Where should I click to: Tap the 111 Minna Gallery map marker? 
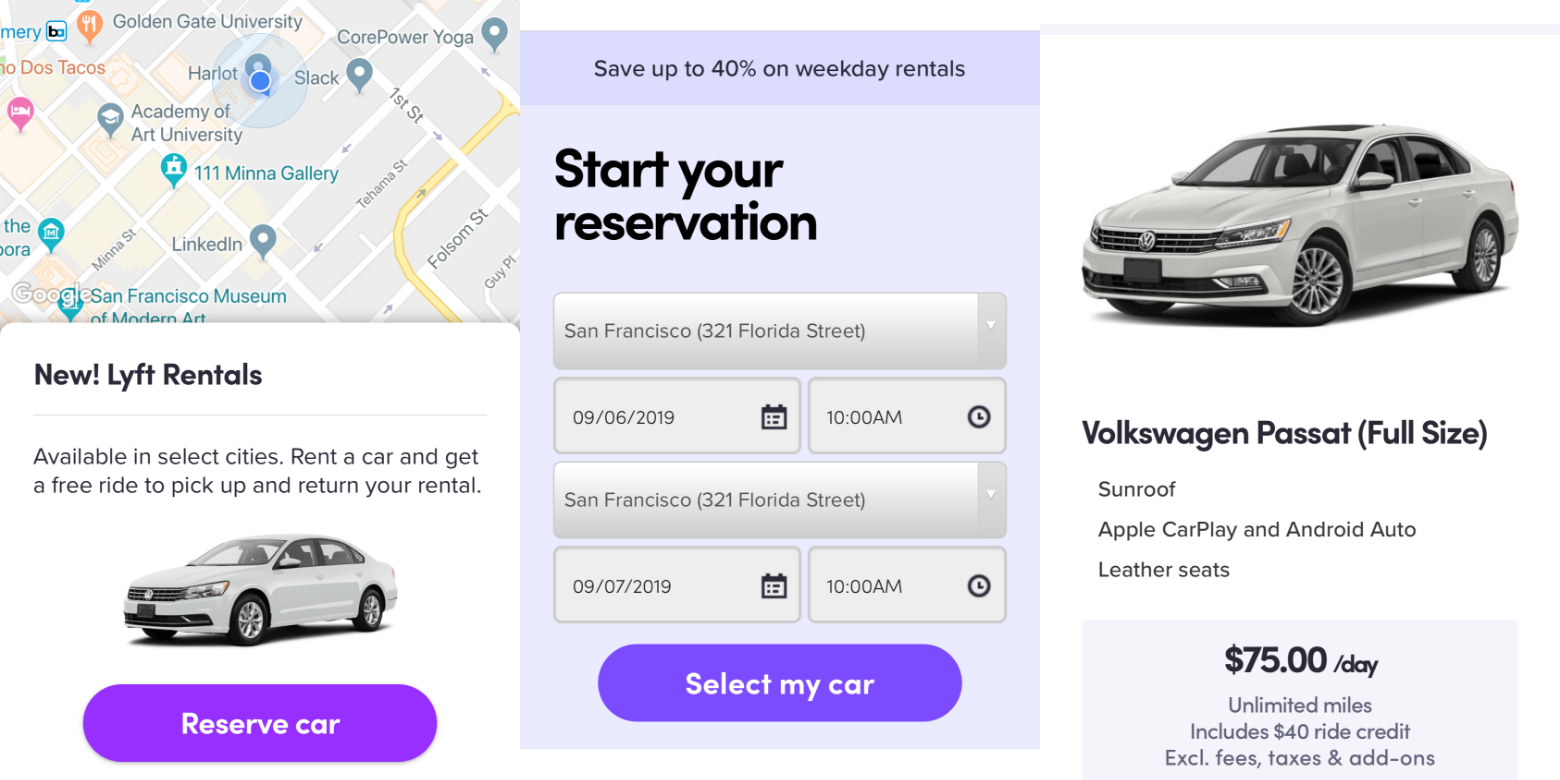(x=174, y=170)
